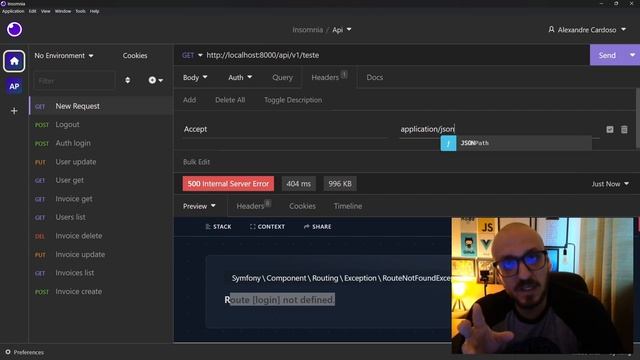Open the response Timeline tab
The width and height of the screenshot is (640, 360).
[x=348, y=206]
